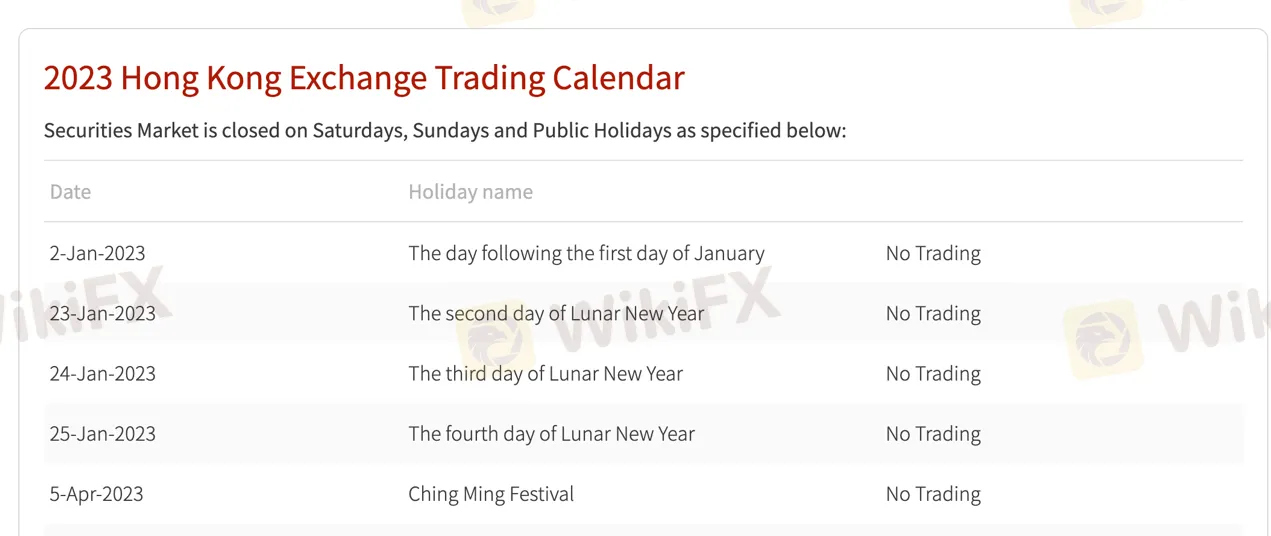Viewport: 1271px width, 536px height.
Task: Click 'The third day of Lunar New Year'
Action: pos(545,374)
